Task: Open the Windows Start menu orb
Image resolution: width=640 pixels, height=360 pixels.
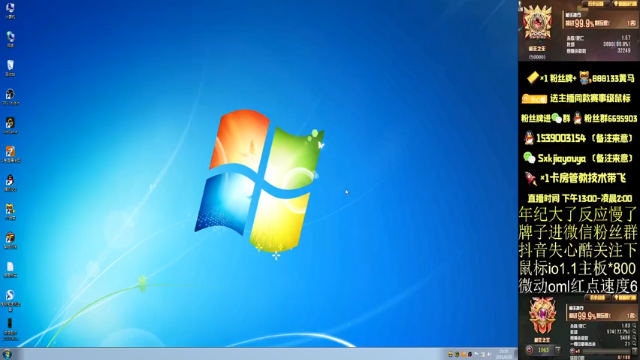Action: pyautogui.click(x=7, y=354)
